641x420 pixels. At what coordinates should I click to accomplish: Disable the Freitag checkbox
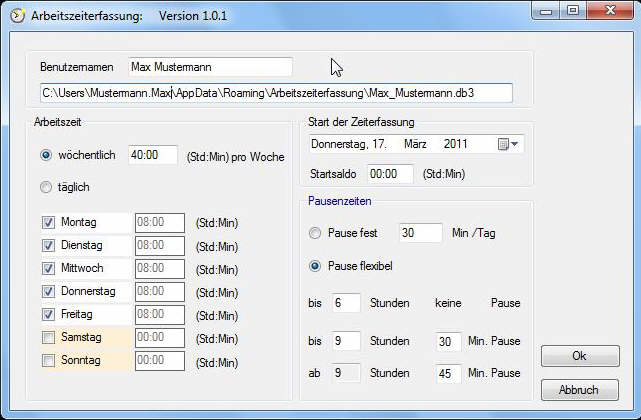click(x=48, y=314)
